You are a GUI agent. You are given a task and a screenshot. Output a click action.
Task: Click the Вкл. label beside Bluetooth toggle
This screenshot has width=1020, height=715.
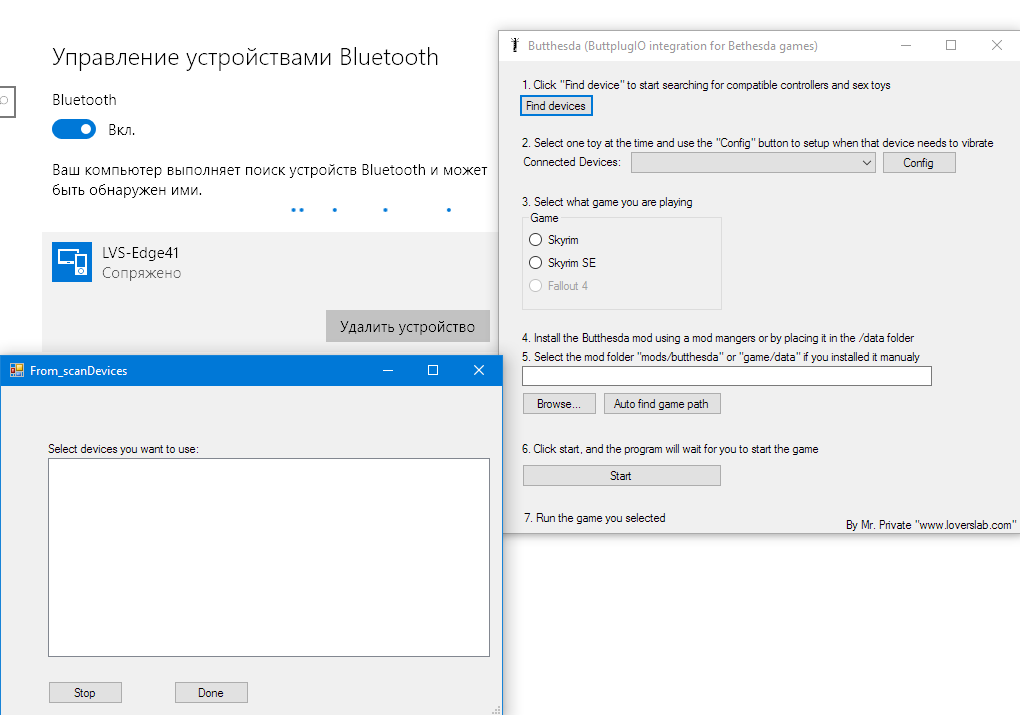coord(122,130)
